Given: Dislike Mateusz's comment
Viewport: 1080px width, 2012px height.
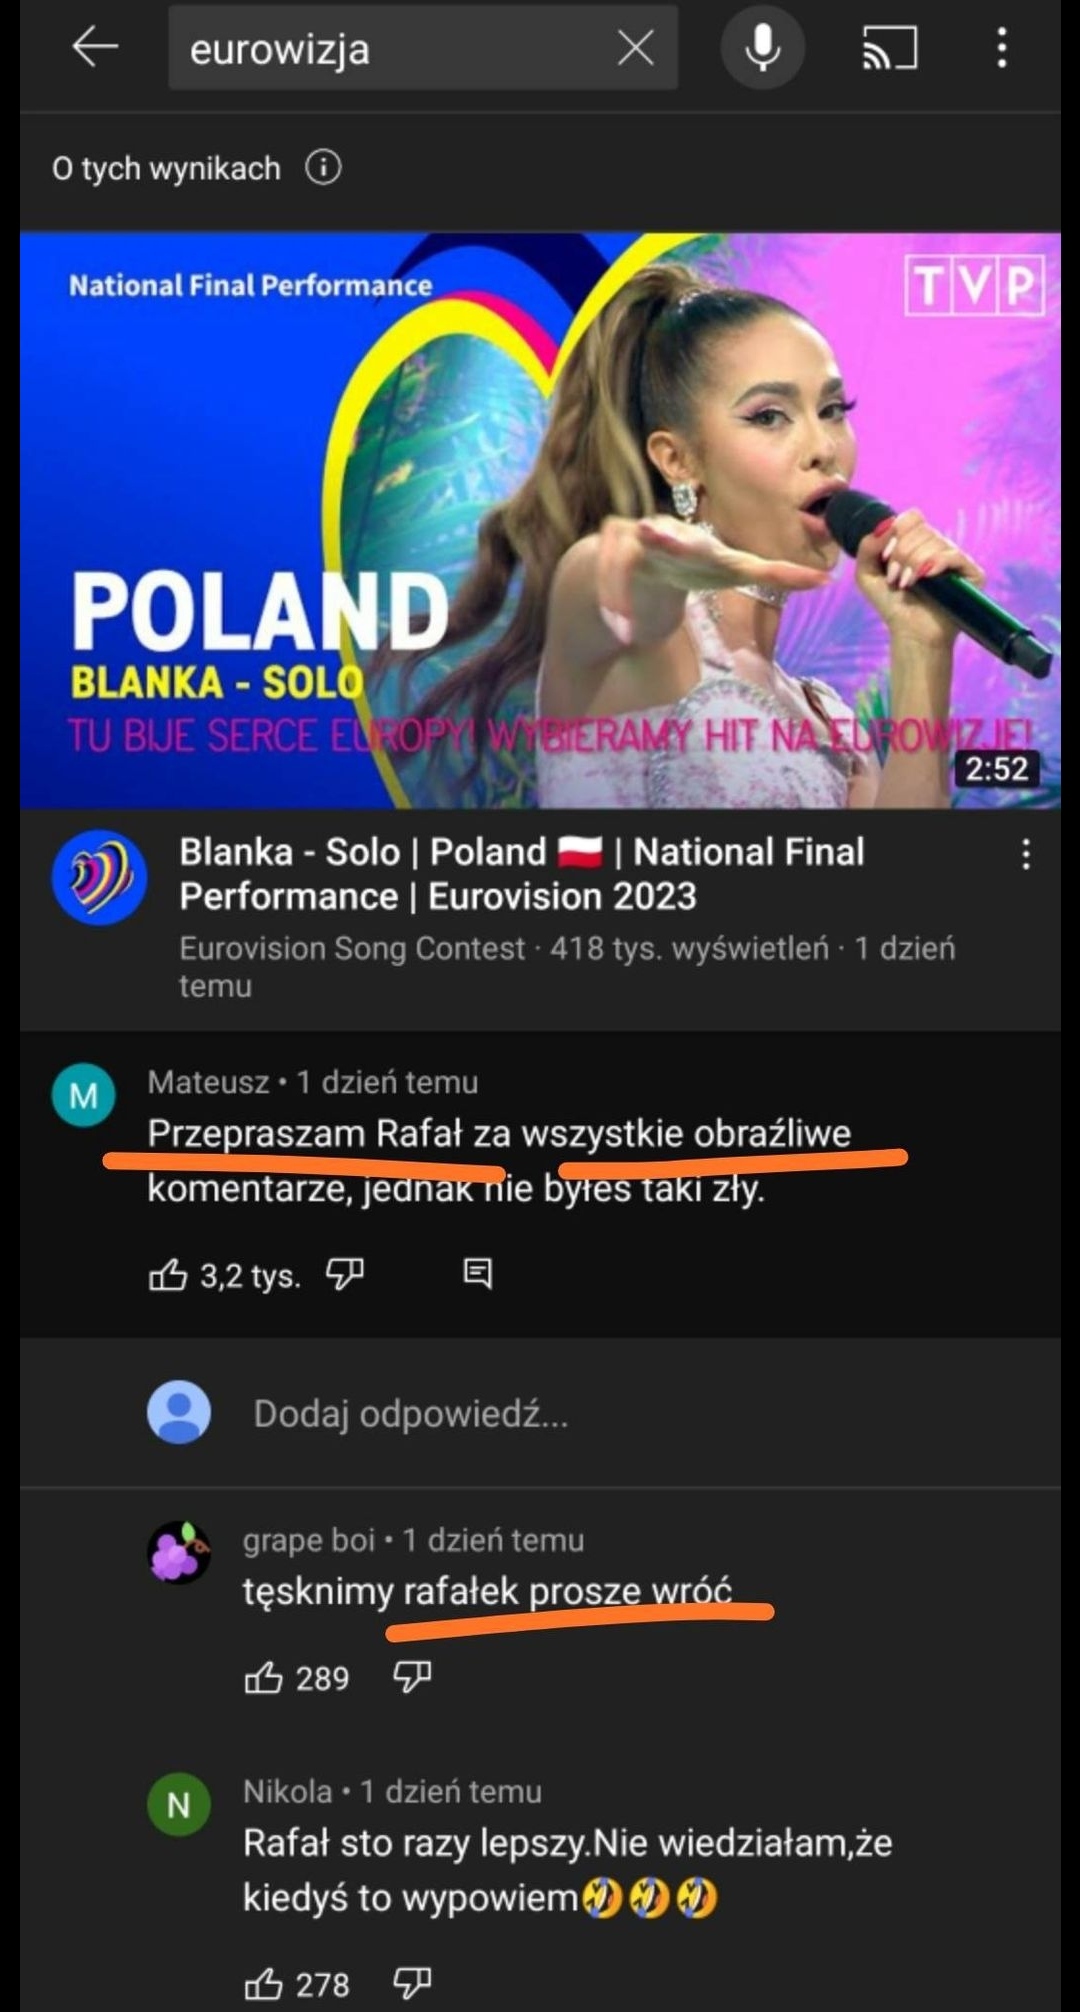Looking at the screenshot, I should [x=345, y=1274].
